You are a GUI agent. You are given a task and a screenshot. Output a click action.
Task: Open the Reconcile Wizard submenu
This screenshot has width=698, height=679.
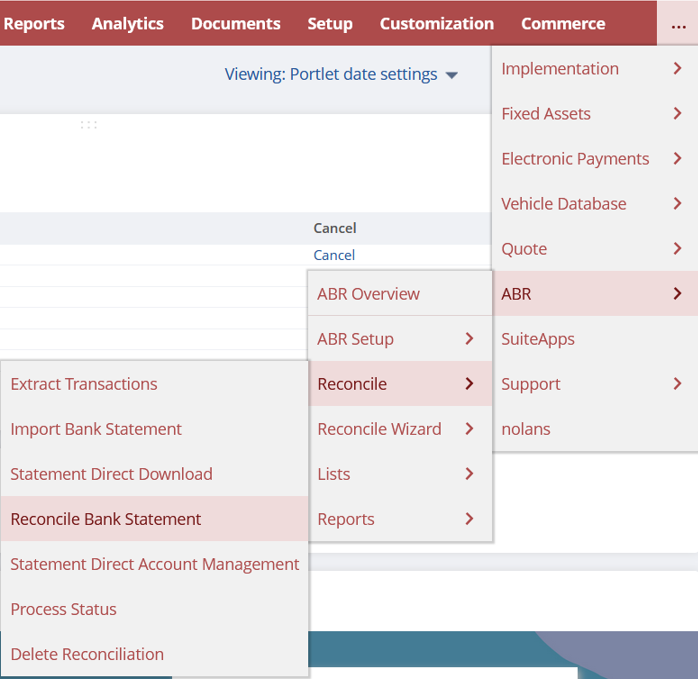(x=399, y=429)
